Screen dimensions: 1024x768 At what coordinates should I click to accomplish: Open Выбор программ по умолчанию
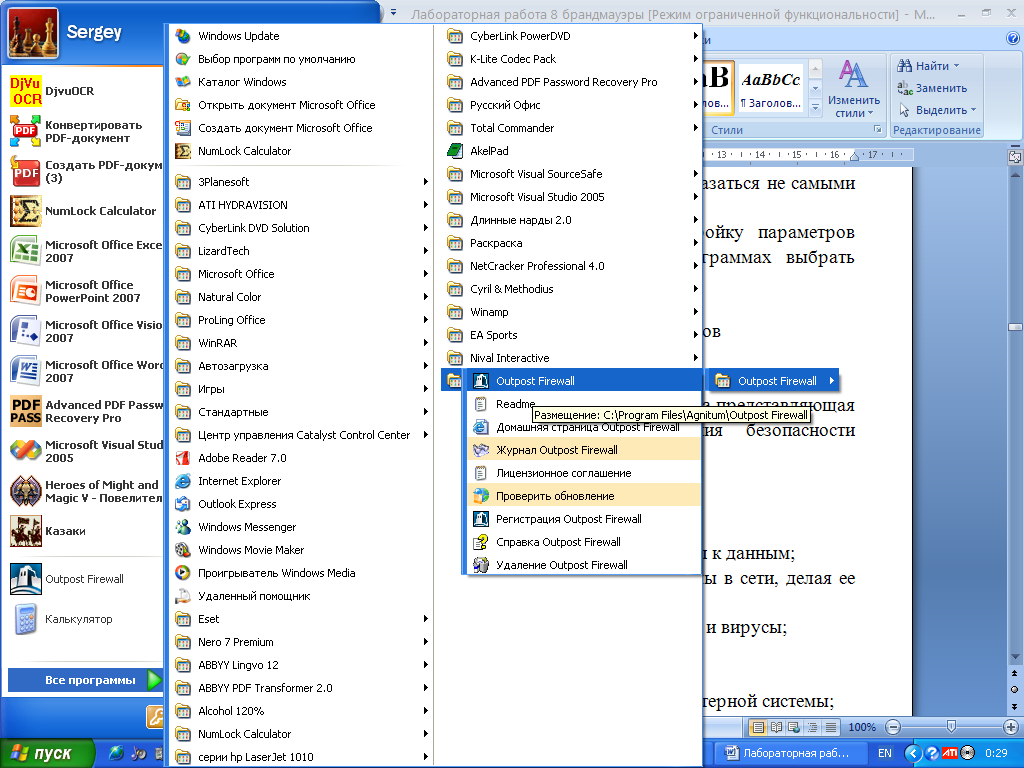(x=302, y=59)
